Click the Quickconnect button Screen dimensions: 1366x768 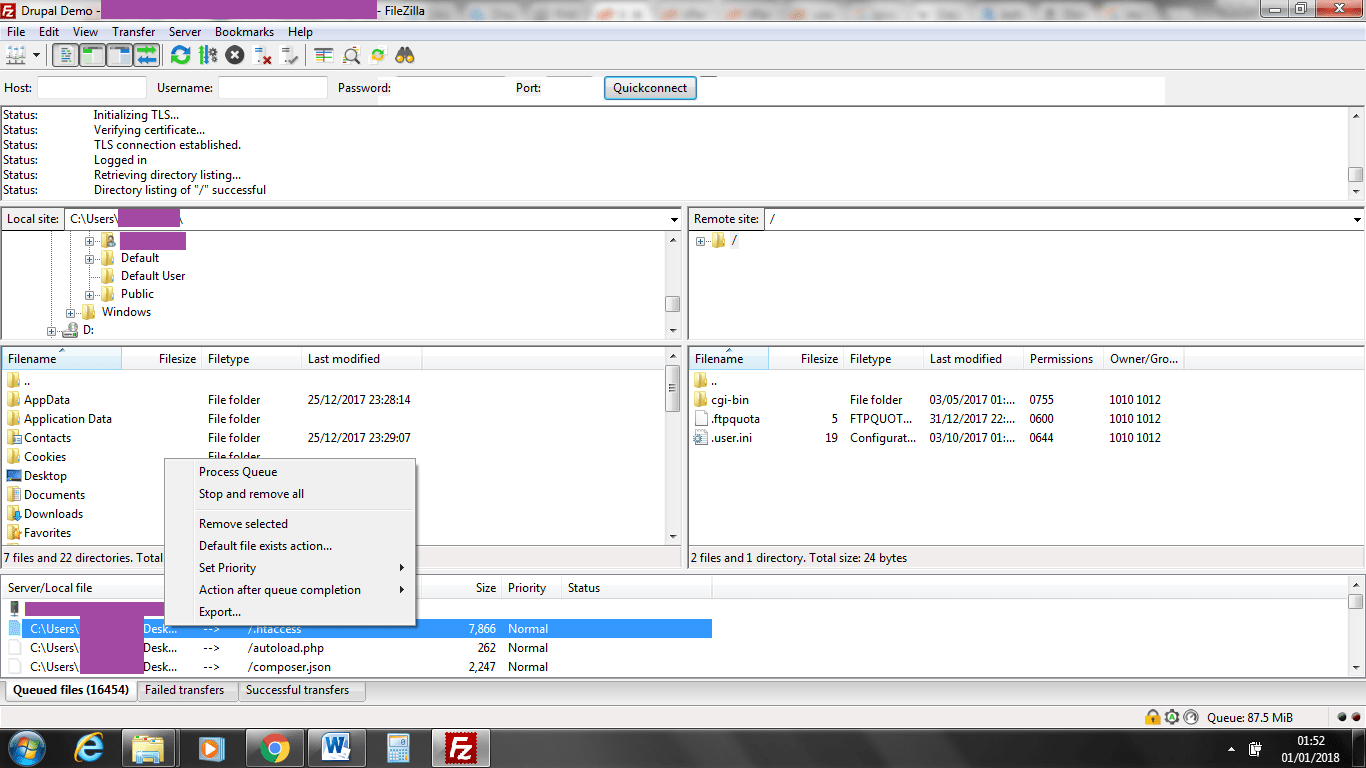650,88
